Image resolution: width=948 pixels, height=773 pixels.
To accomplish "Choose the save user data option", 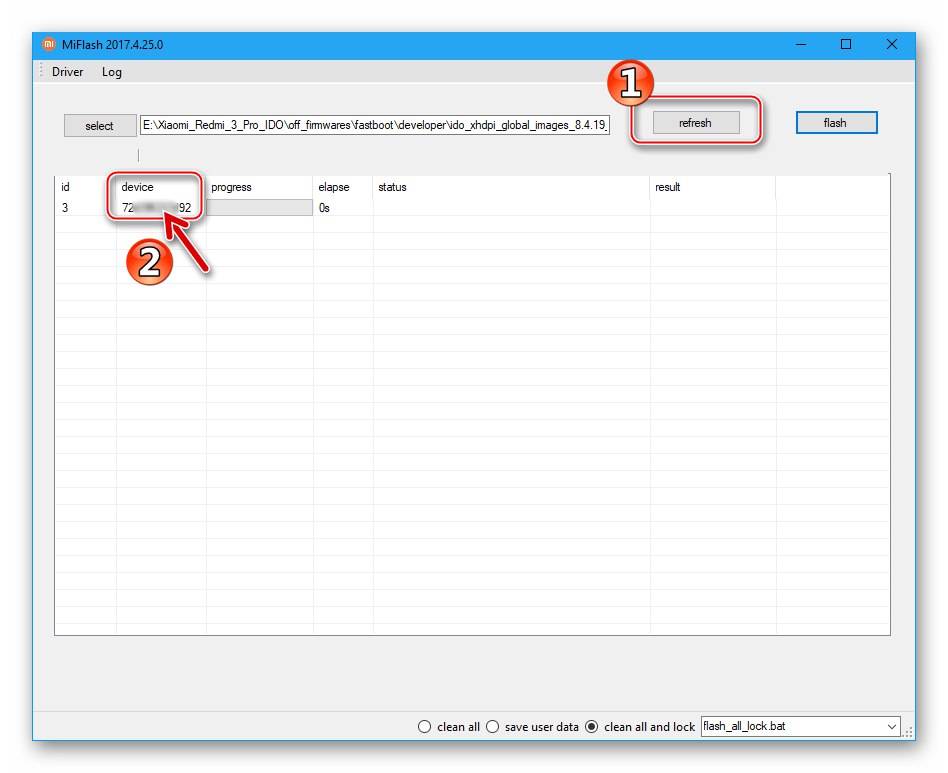I will pyautogui.click(x=532, y=726).
